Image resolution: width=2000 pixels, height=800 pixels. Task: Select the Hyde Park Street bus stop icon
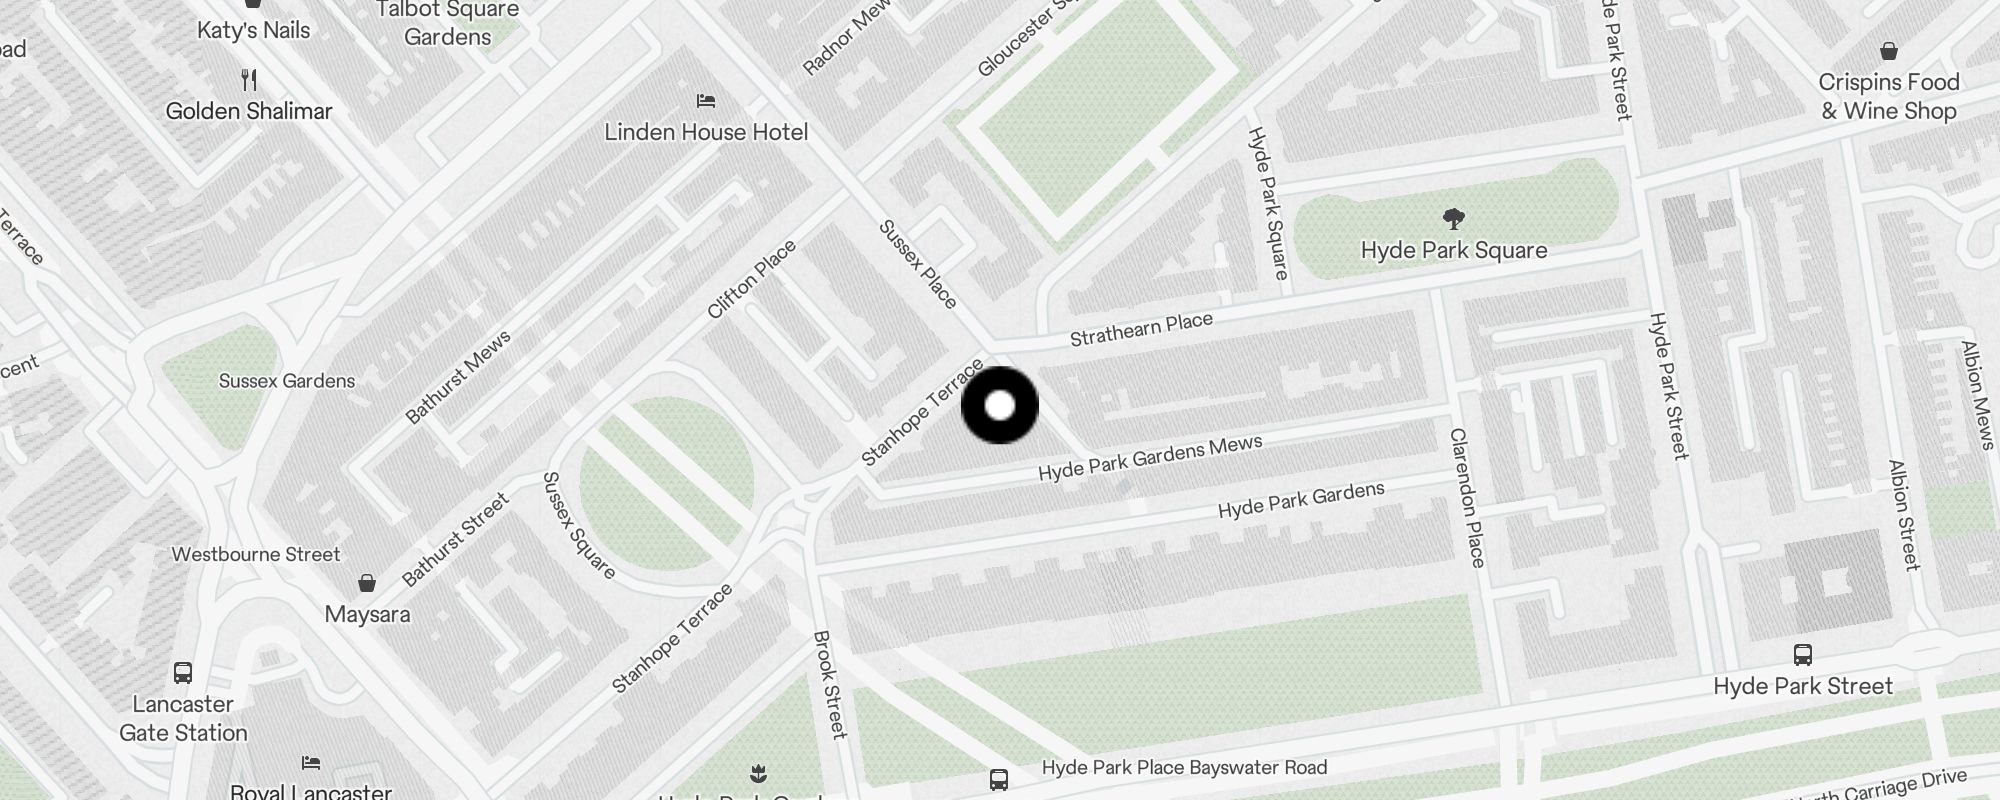[1803, 655]
